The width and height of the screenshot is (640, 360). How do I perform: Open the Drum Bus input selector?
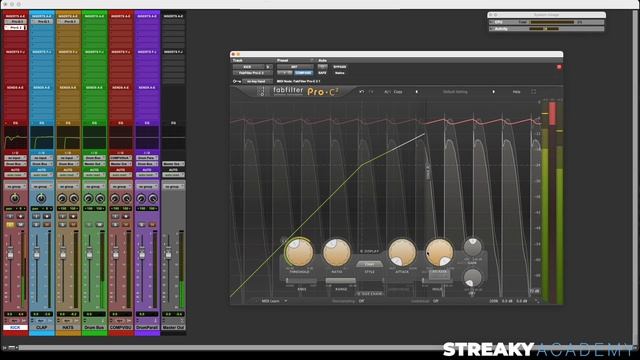(x=94, y=158)
